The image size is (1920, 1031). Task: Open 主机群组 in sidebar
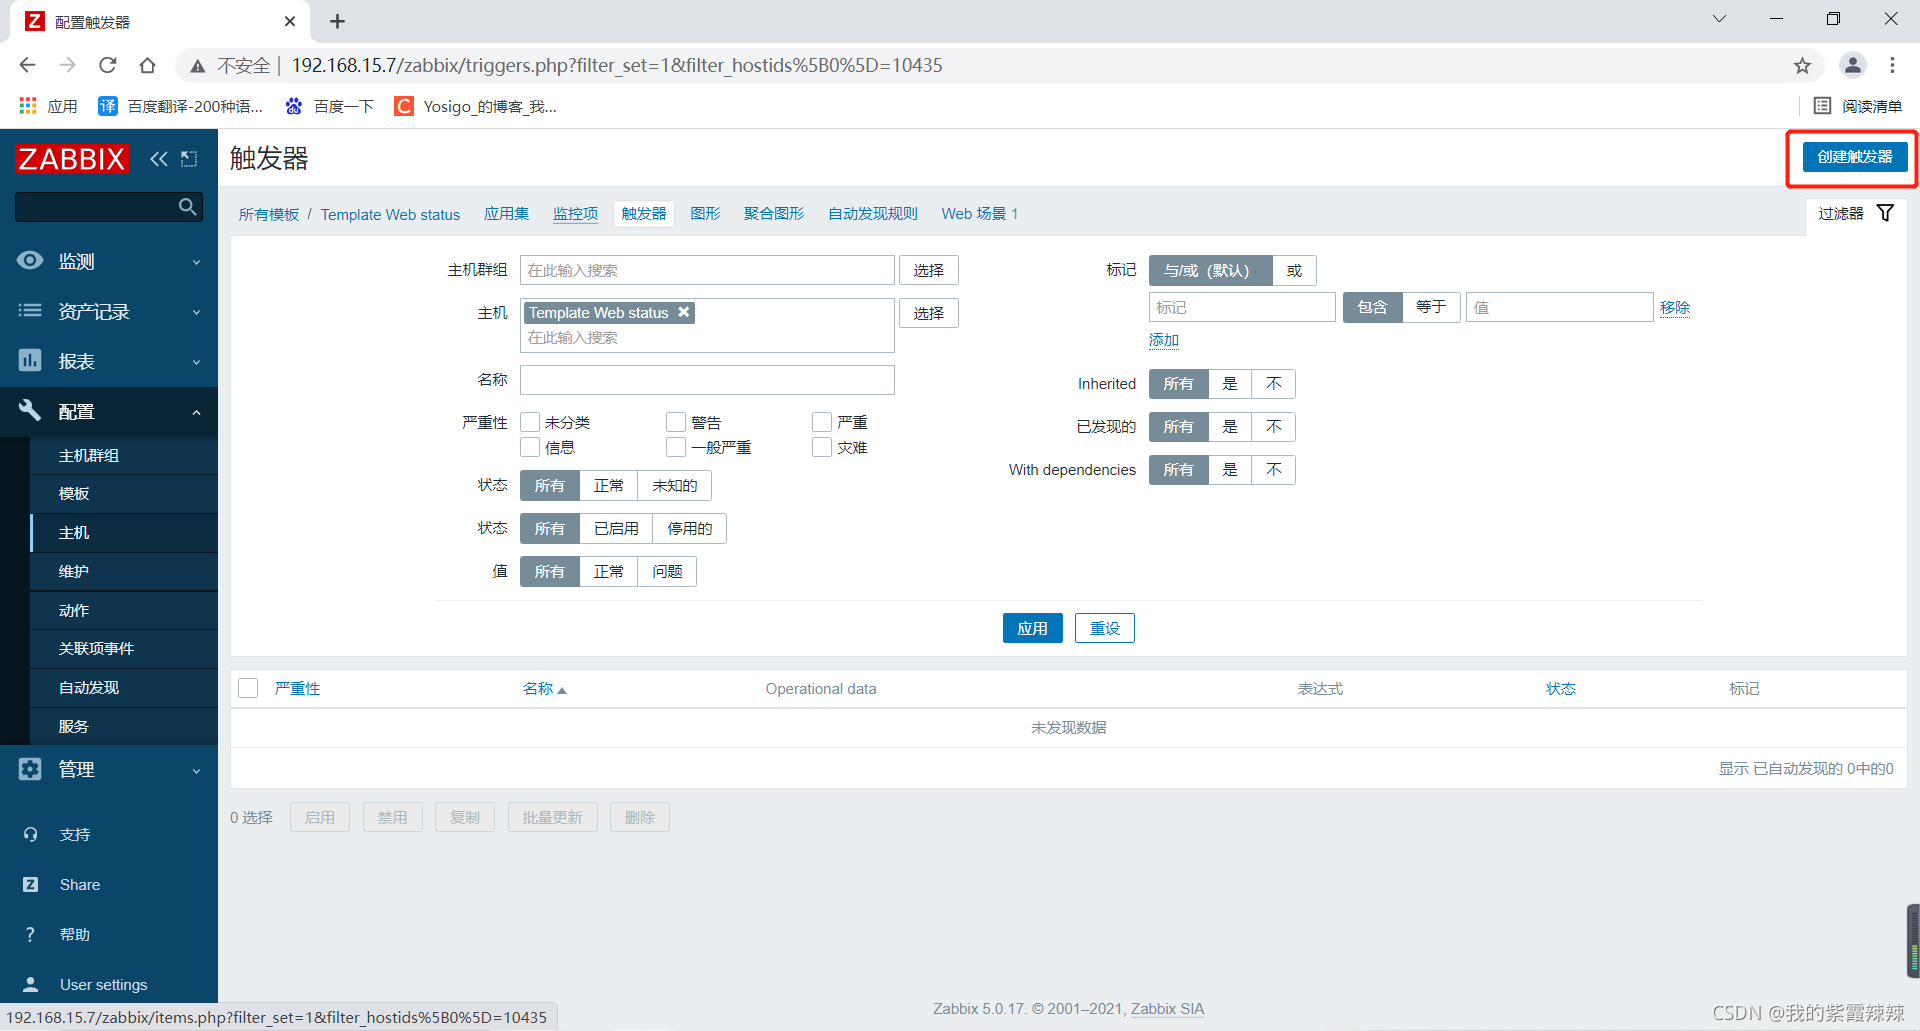(x=89, y=455)
